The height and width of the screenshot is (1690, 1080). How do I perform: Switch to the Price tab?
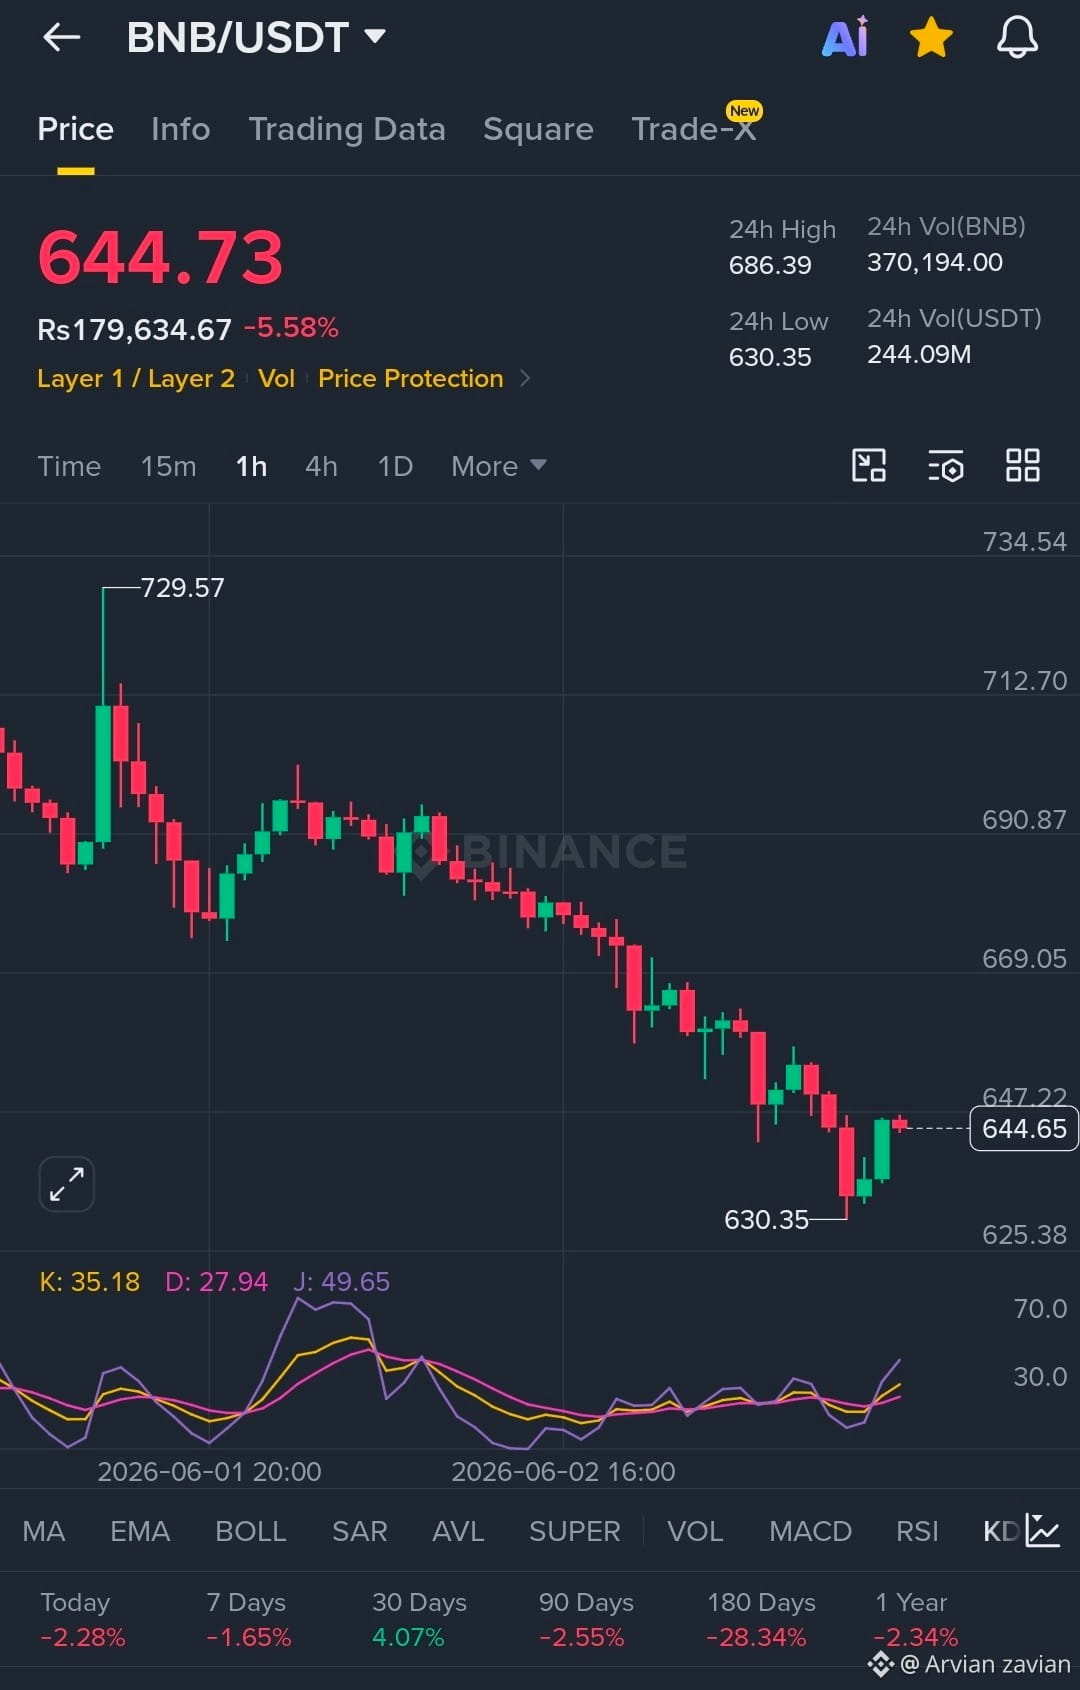[x=75, y=129]
